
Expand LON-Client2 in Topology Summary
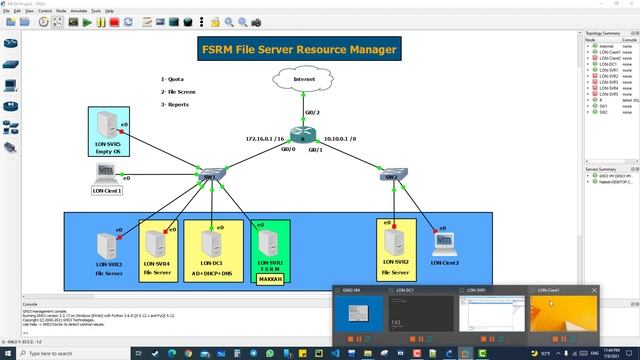tap(588, 58)
